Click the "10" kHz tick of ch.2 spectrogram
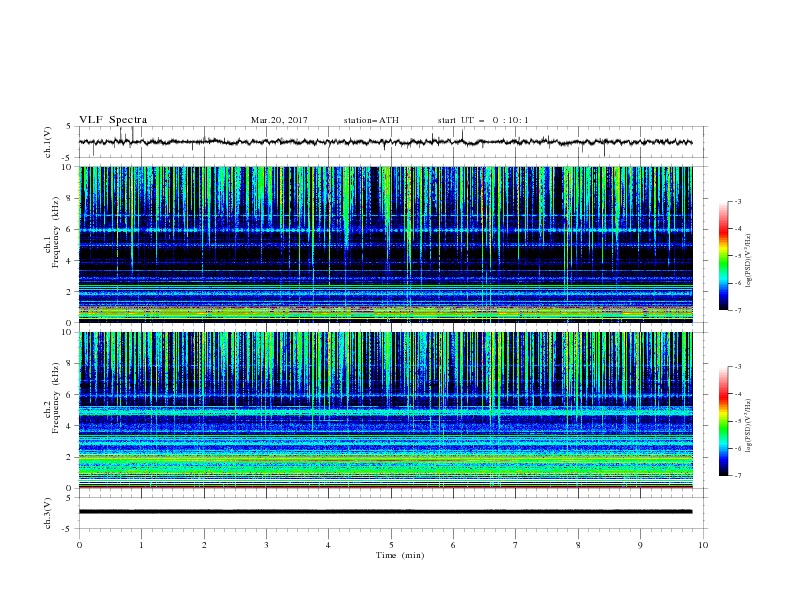The image size is (792, 612). point(68,332)
